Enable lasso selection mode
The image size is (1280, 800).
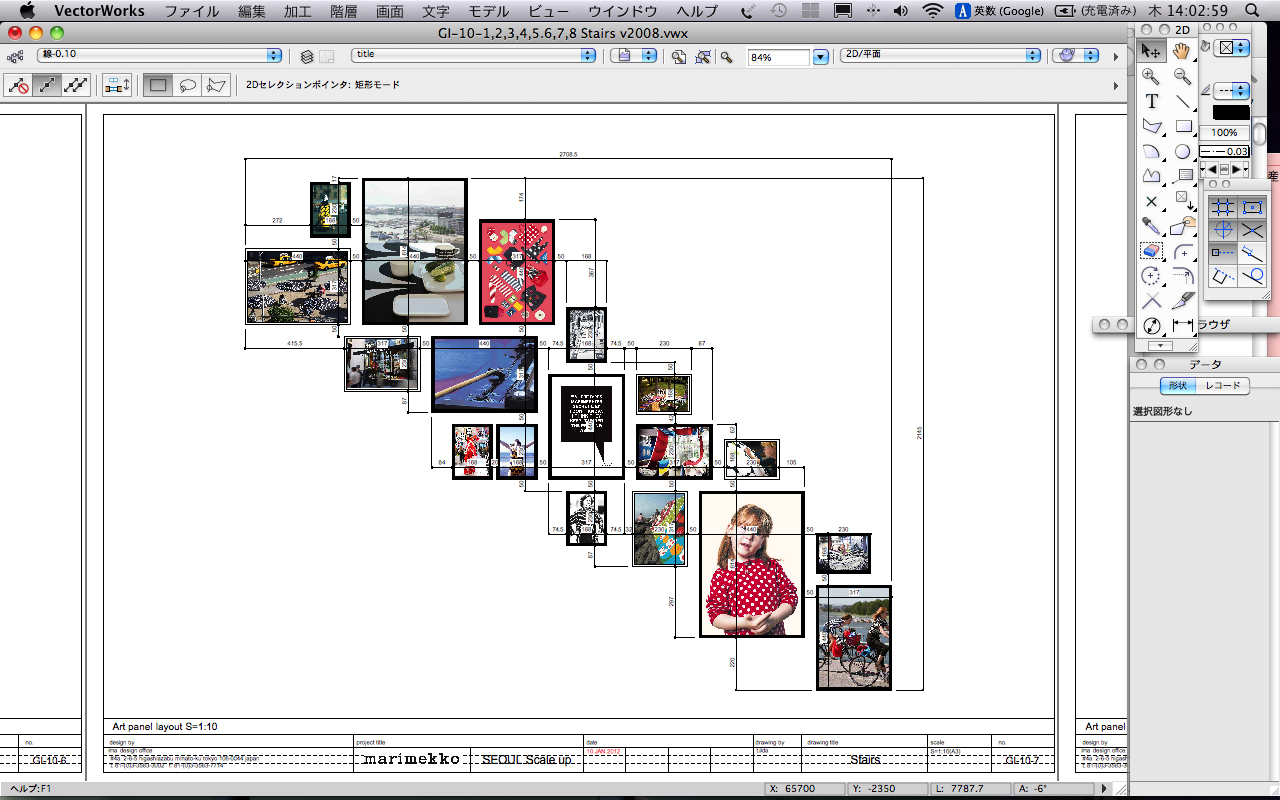click(x=187, y=86)
